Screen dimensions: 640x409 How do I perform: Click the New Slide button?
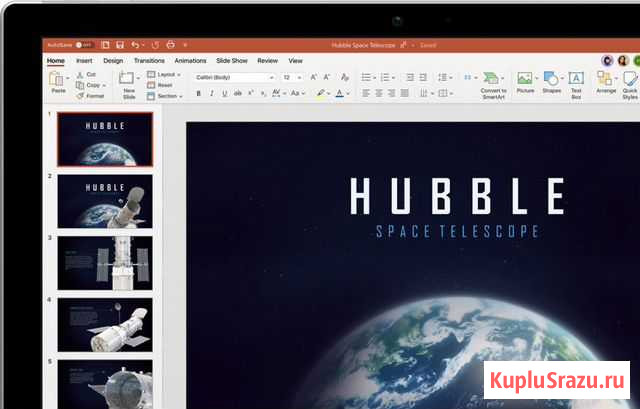click(x=129, y=85)
